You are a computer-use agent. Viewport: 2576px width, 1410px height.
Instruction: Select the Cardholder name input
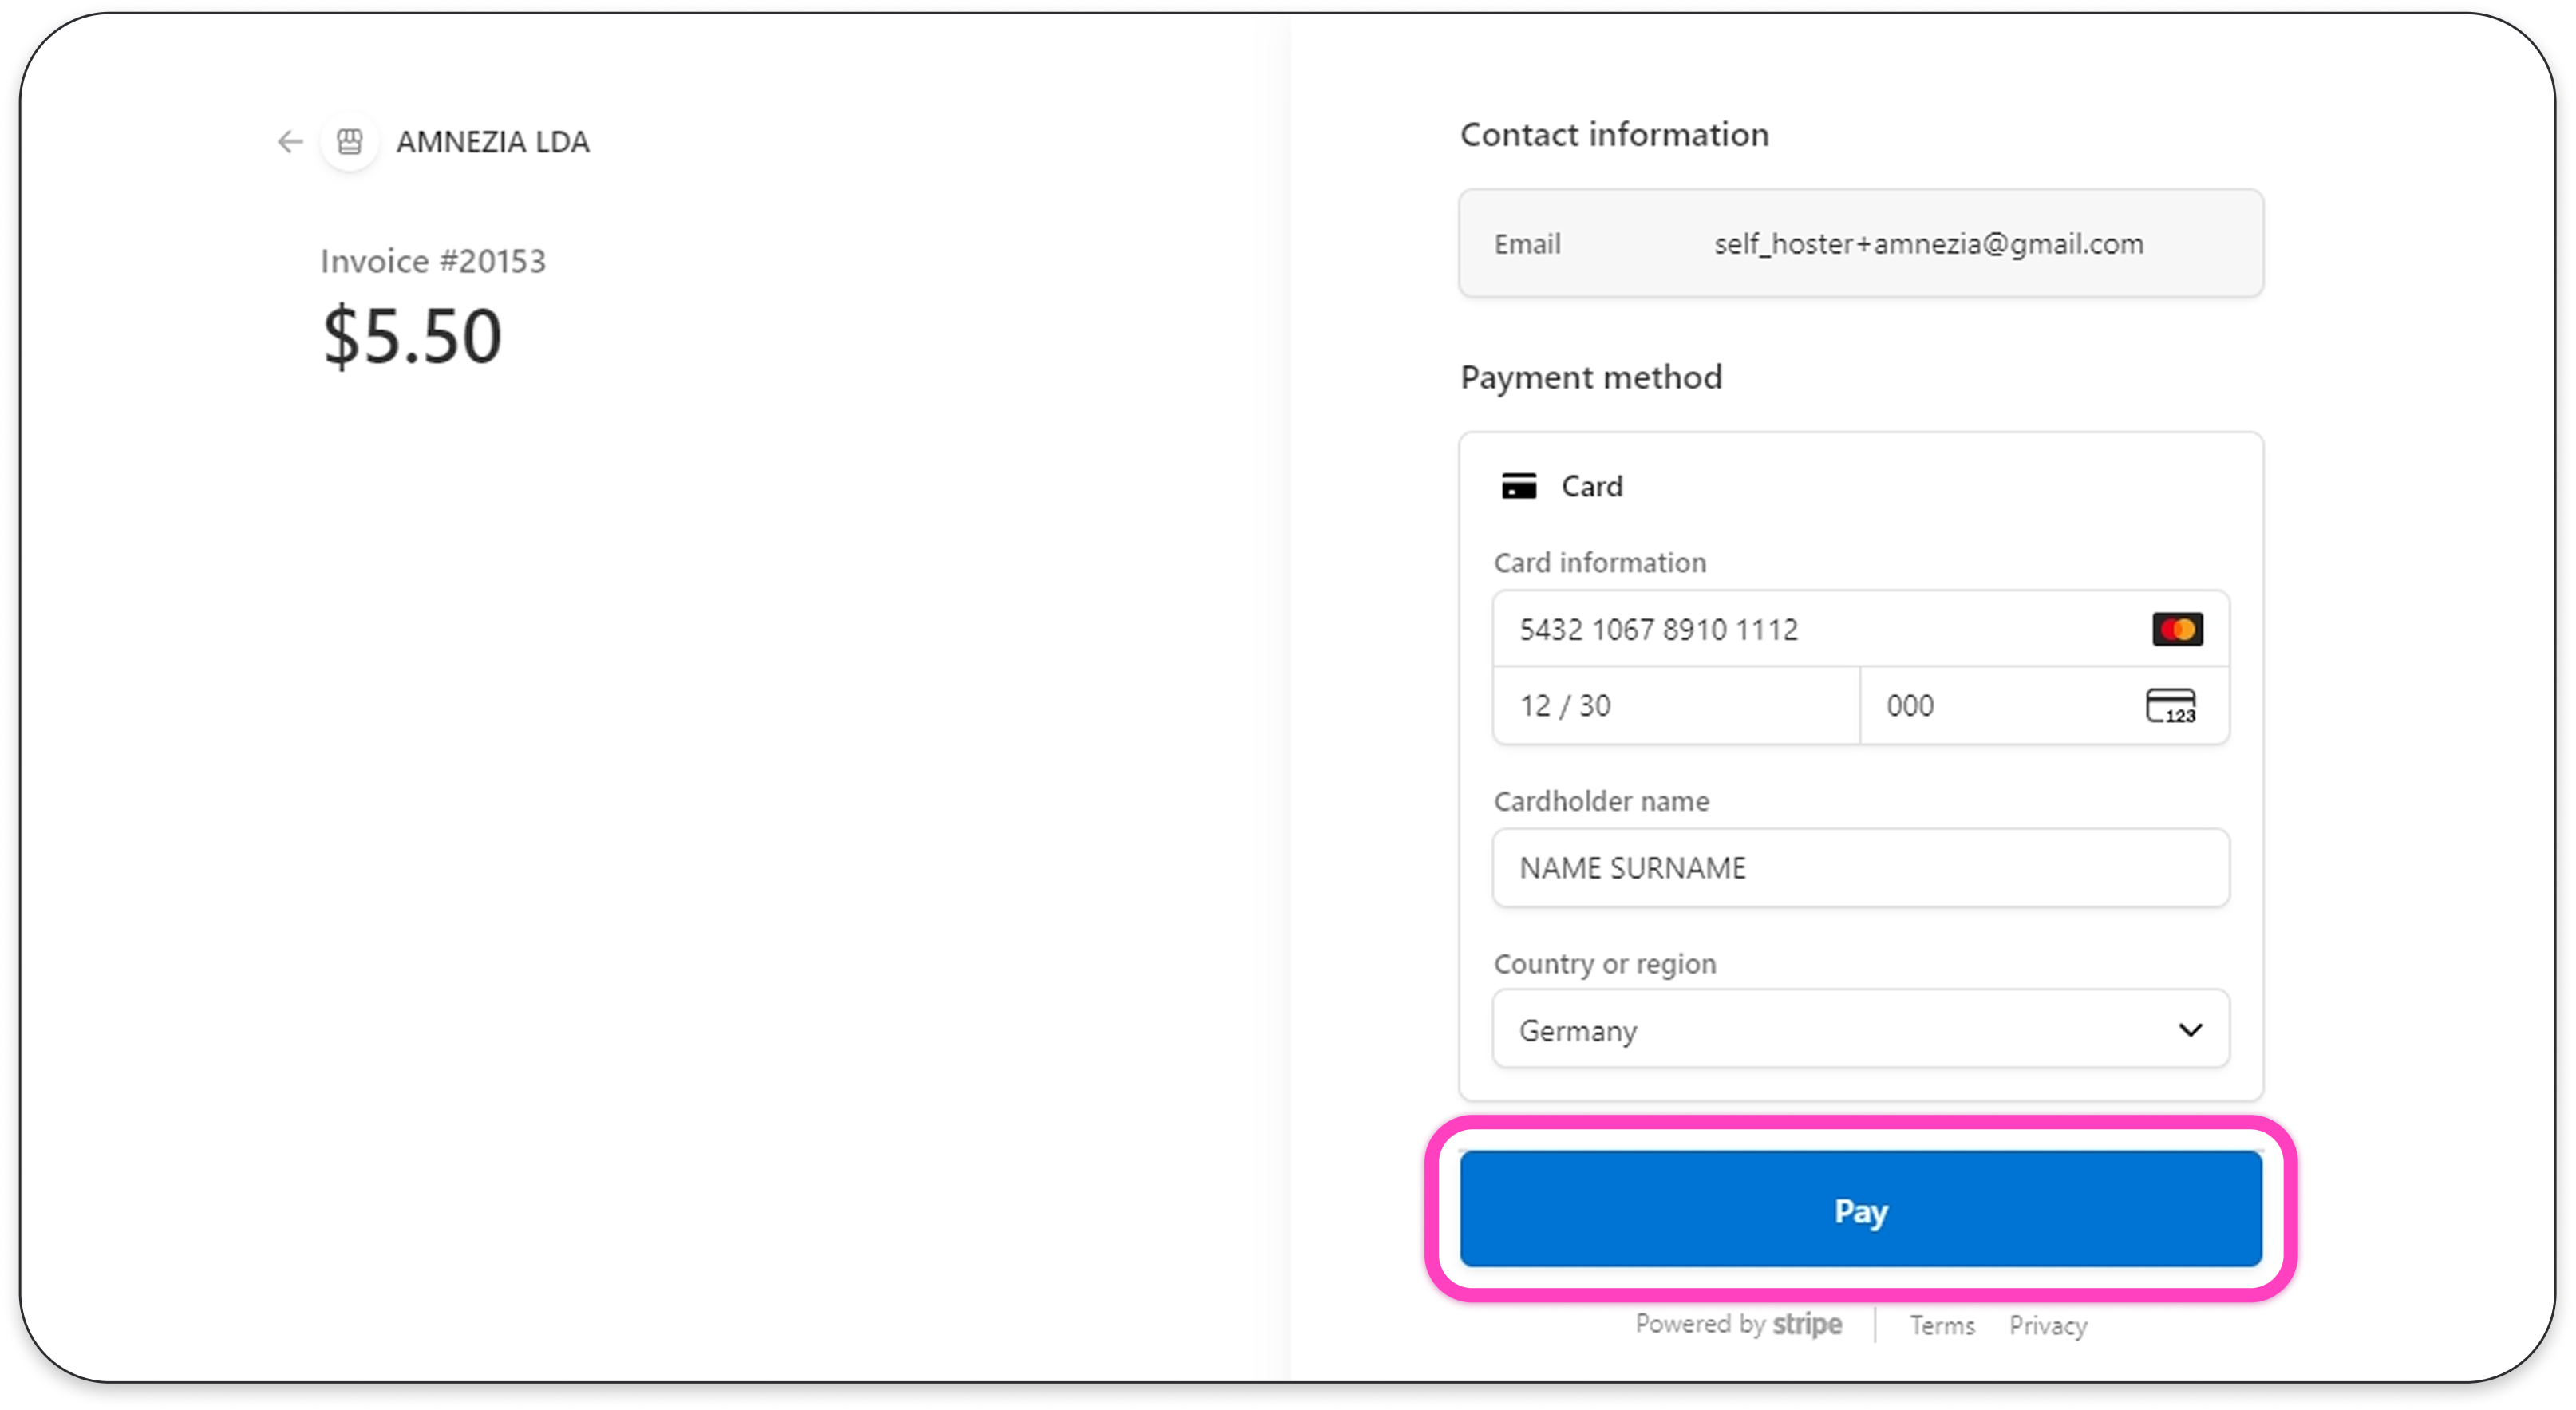1860,868
